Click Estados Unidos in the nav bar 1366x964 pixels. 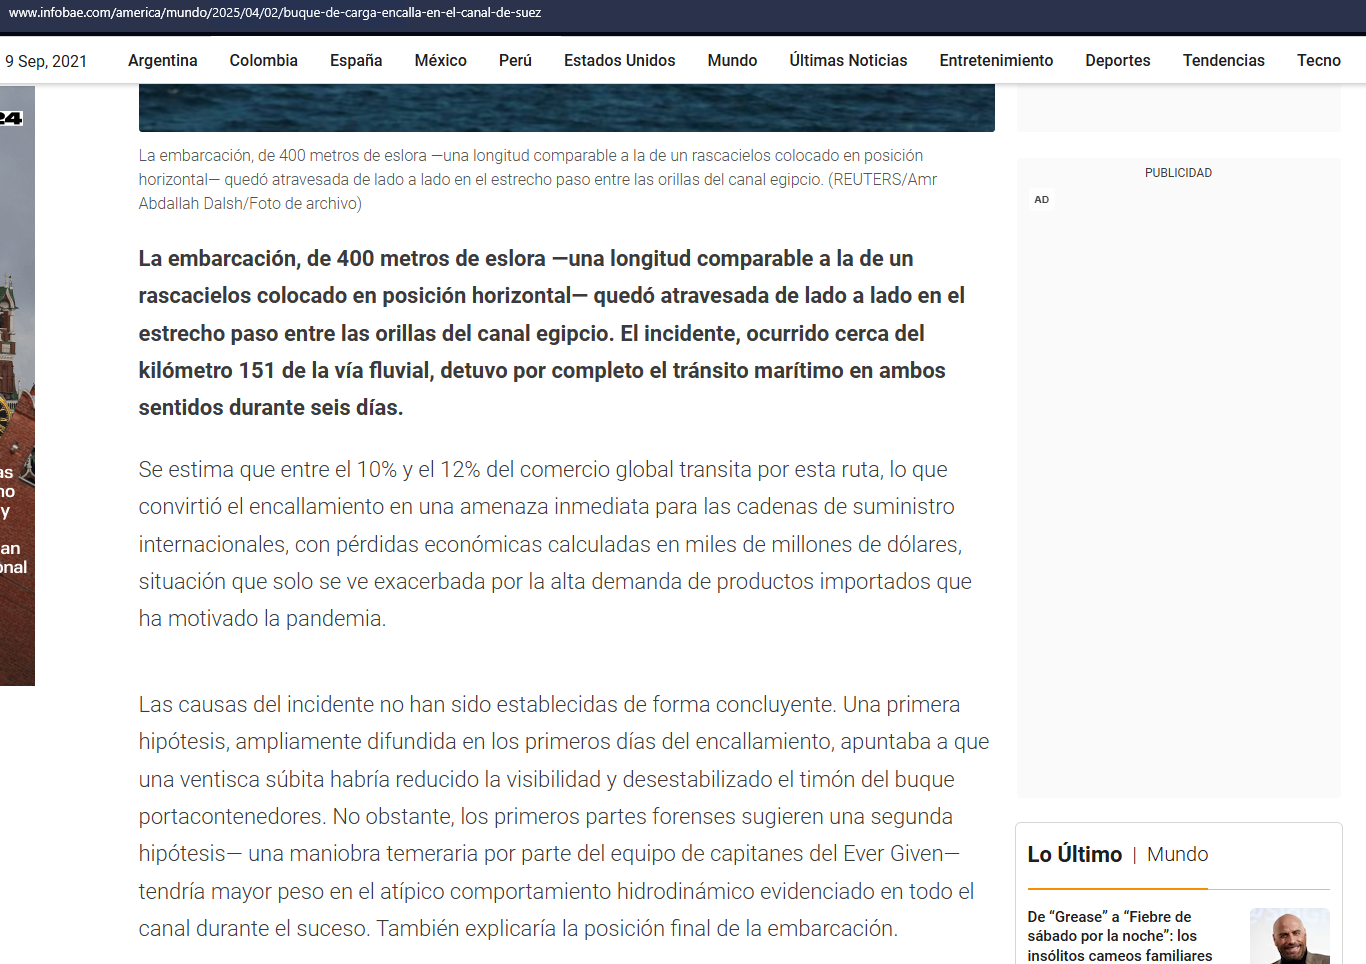click(x=619, y=60)
